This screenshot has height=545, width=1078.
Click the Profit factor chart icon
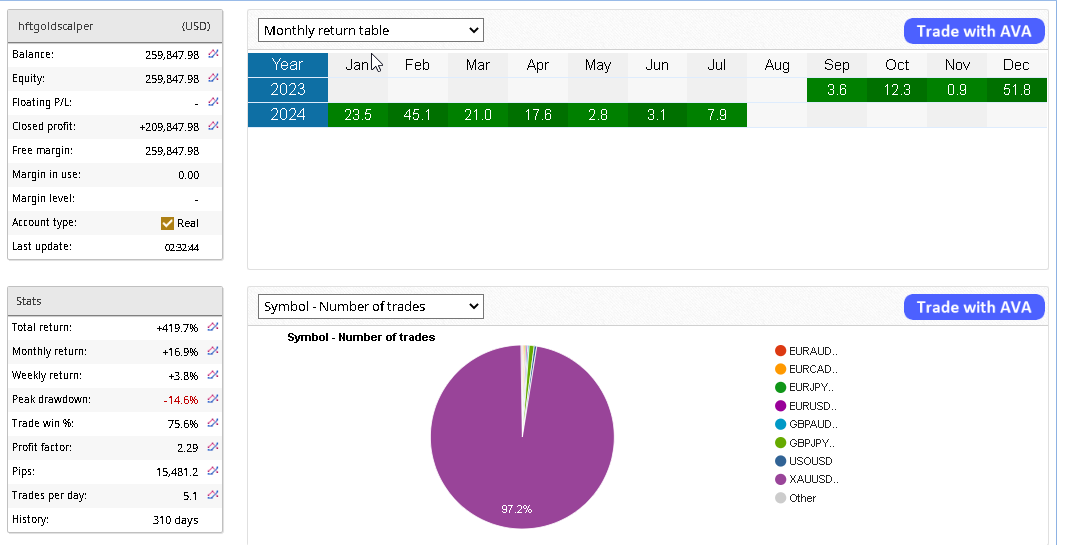point(213,447)
